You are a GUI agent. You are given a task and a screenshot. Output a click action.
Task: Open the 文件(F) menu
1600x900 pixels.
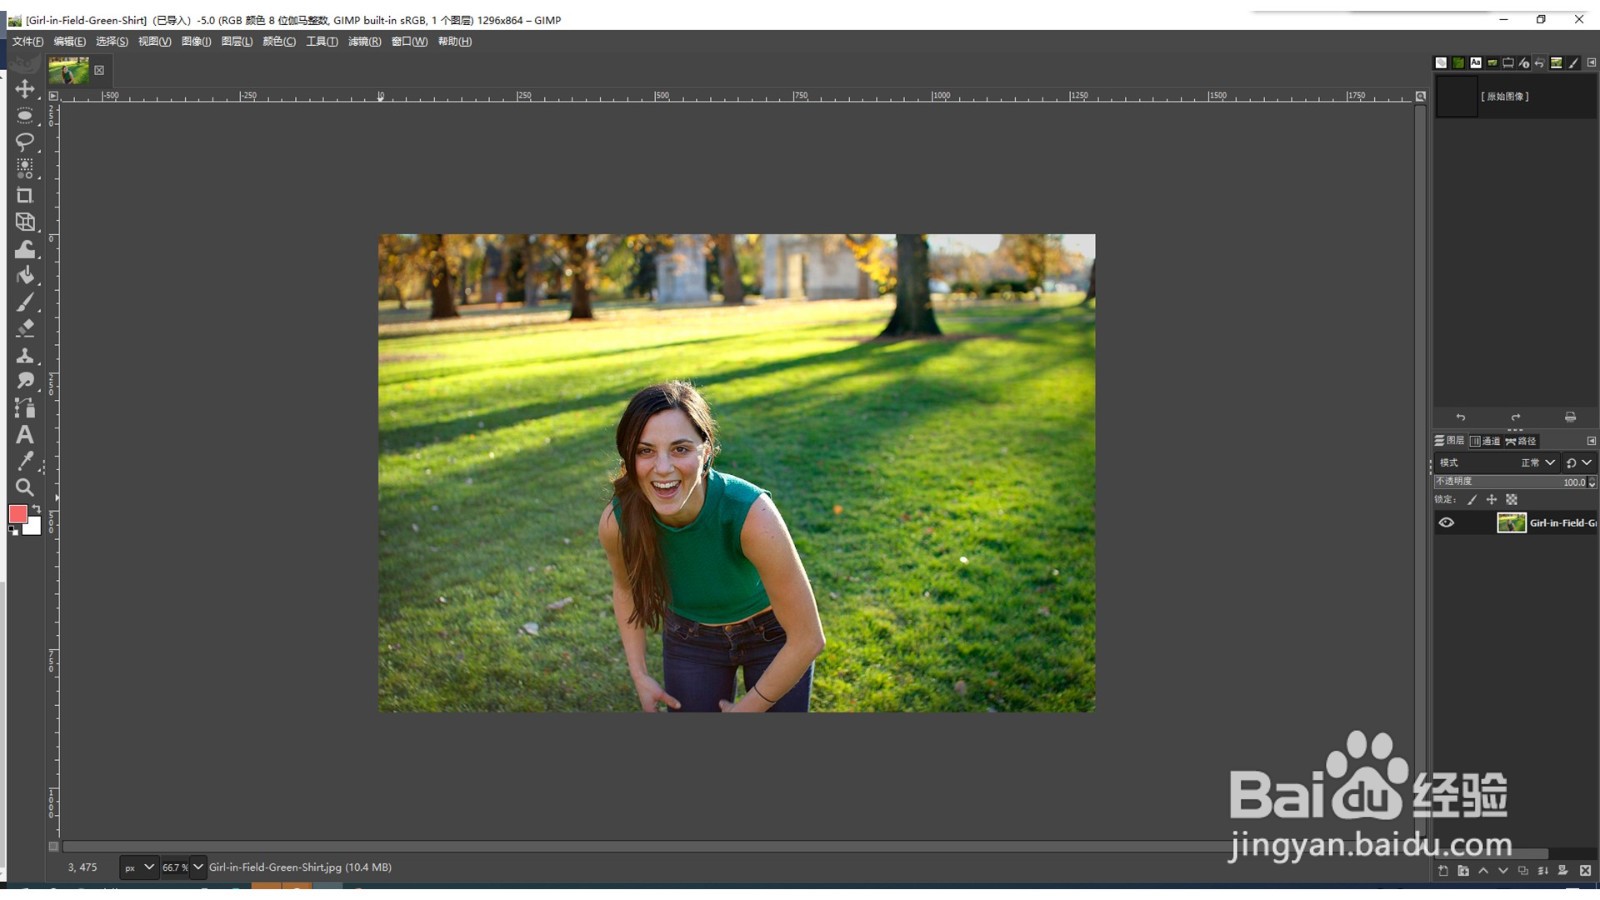(x=28, y=42)
